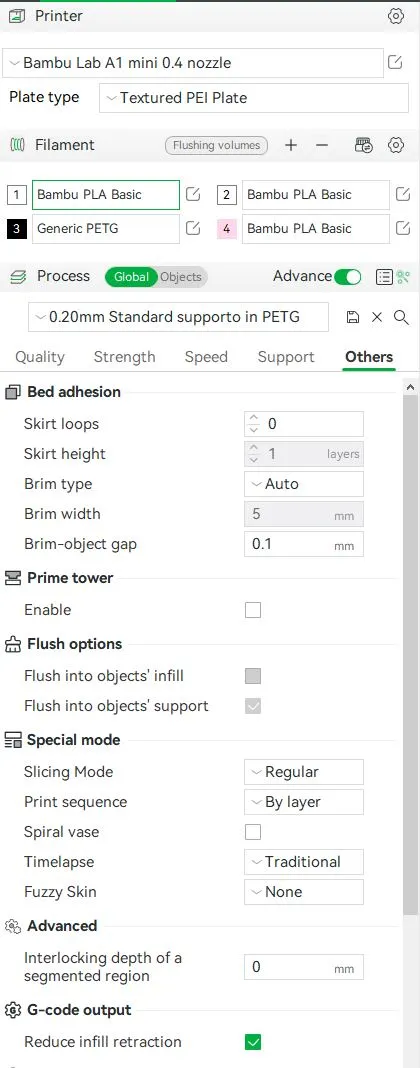This screenshot has width=420, height=1068.
Task: Save the current process preset
Action: coord(353,317)
